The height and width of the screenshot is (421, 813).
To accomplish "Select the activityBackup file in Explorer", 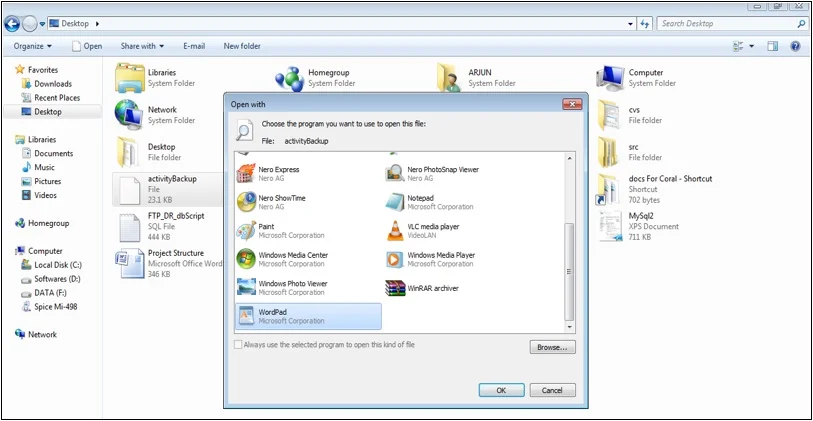I will pyautogui.click(x=167, y=189).
